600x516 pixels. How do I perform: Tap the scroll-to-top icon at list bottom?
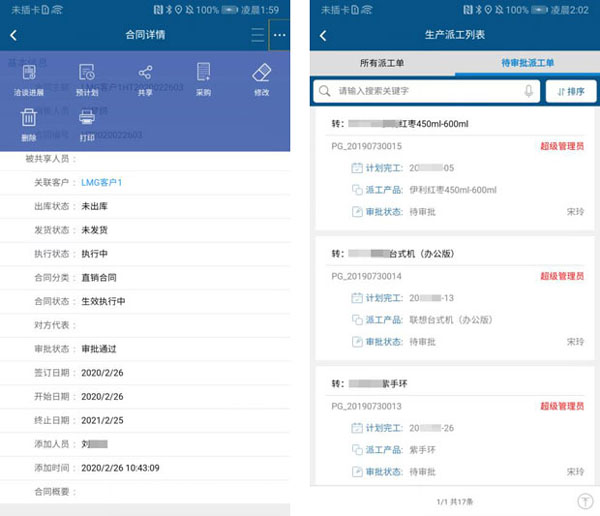(x=585, y=500)
